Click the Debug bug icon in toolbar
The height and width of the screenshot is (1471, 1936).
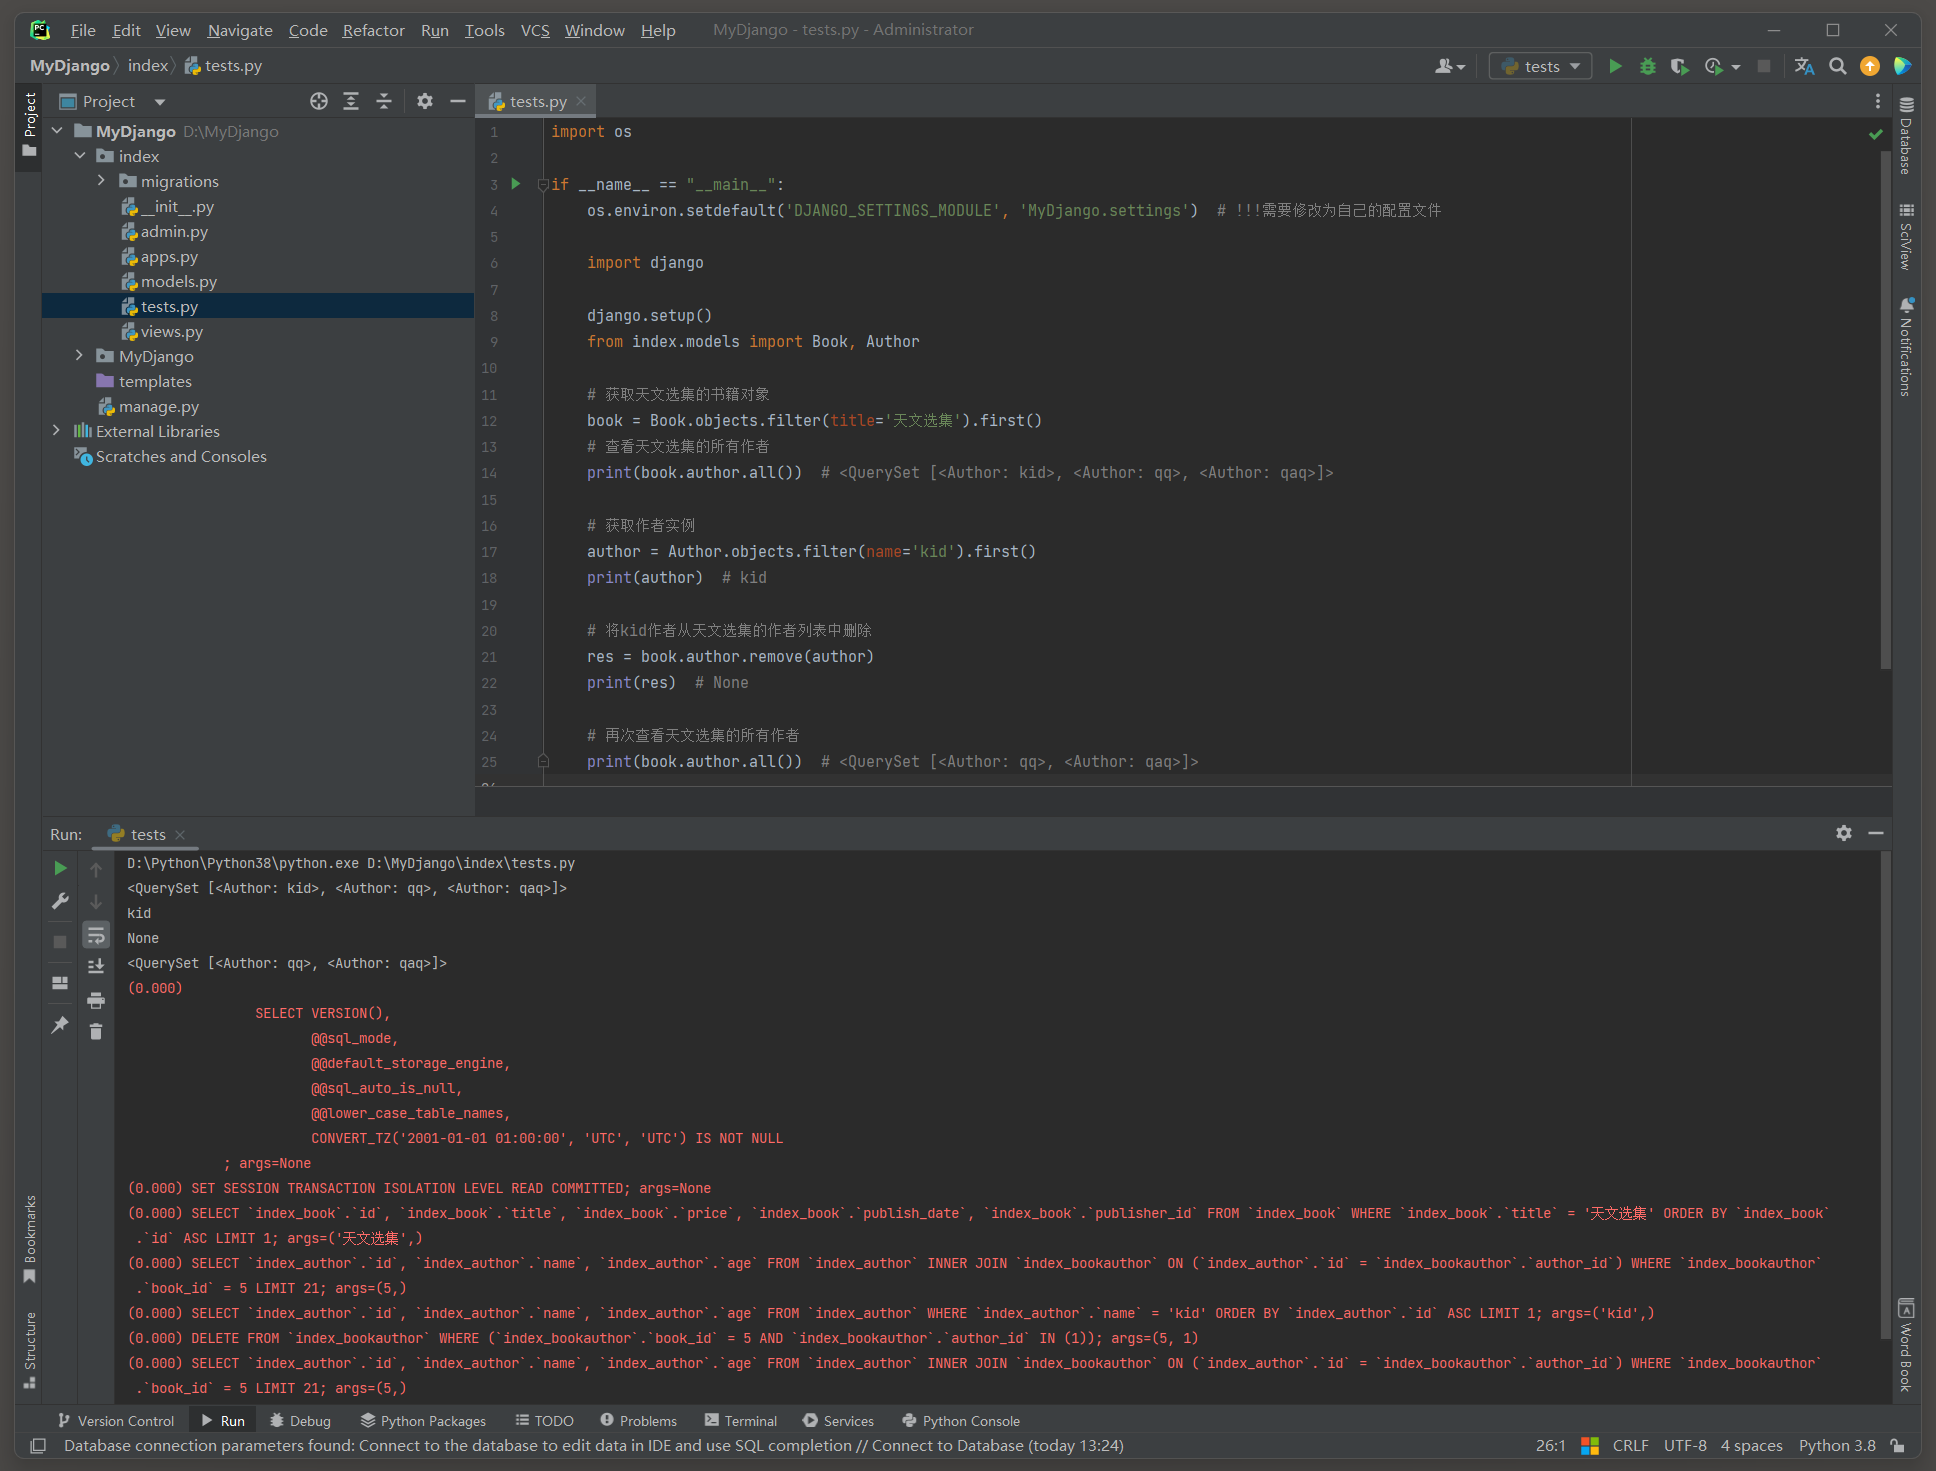[1647, 66]
